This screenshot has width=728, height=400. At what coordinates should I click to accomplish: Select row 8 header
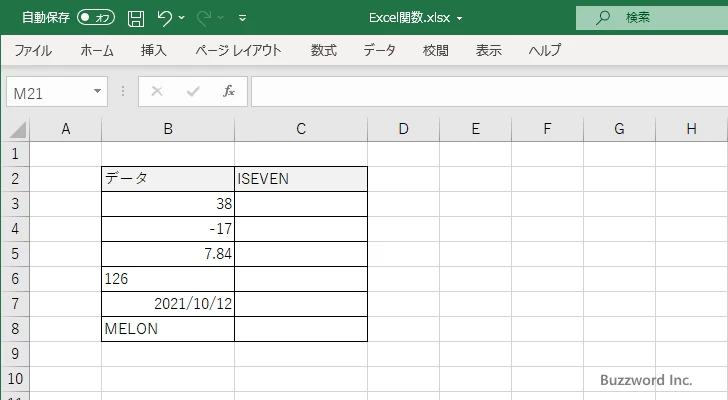(15, 329)
